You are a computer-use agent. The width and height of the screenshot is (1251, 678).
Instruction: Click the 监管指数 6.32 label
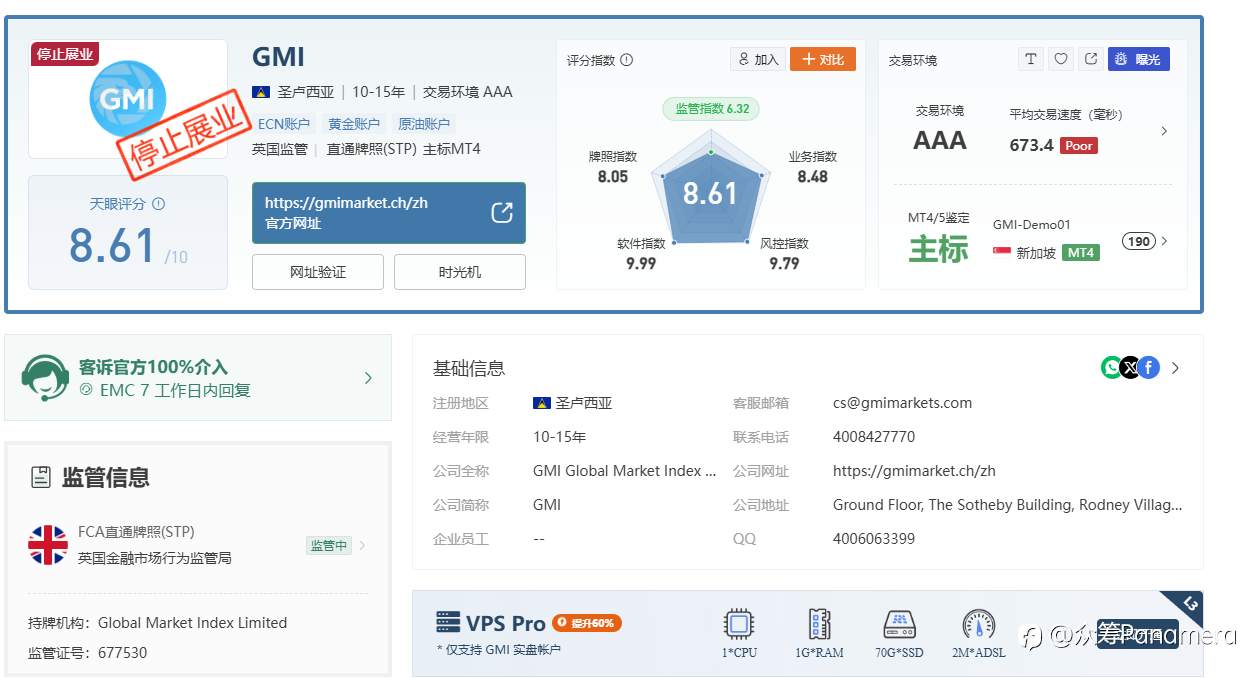pos(711,108)
